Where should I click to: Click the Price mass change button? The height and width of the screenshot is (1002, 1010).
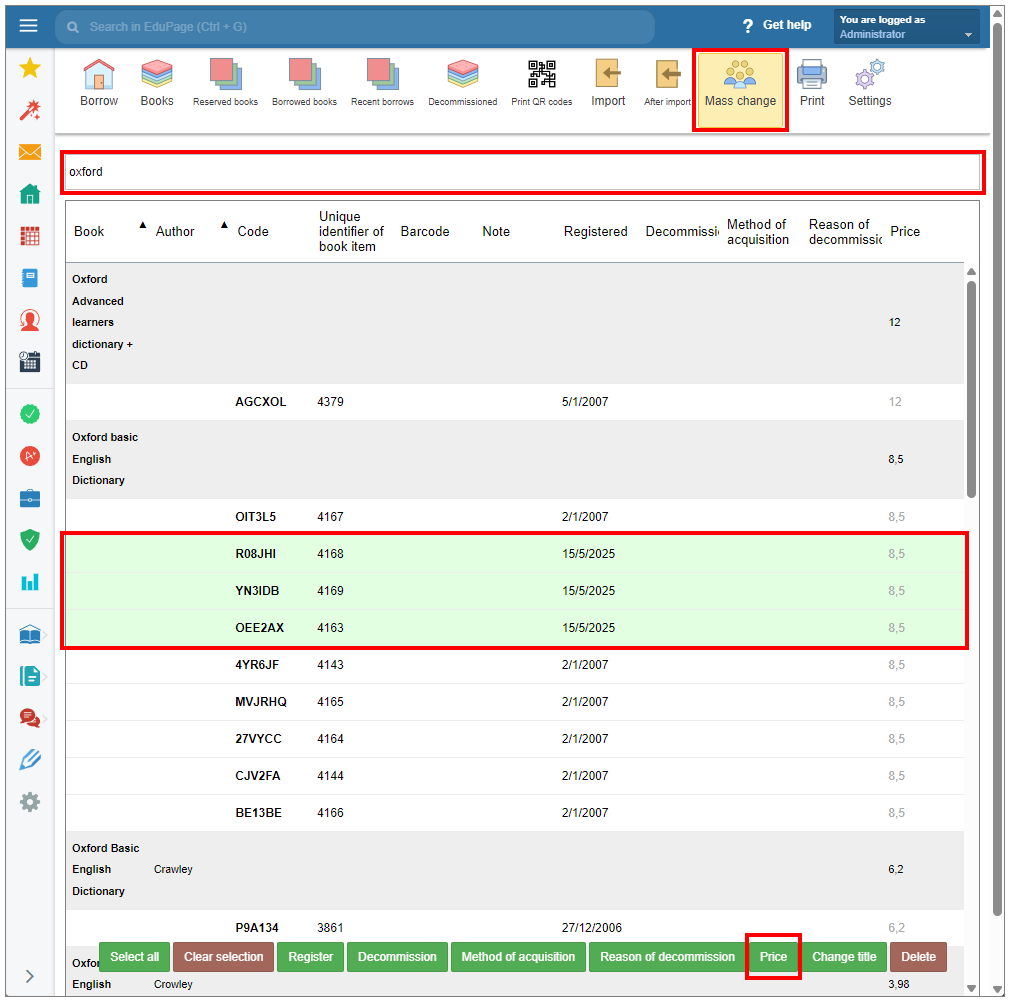pyautogui.click(x=773, y=957)
